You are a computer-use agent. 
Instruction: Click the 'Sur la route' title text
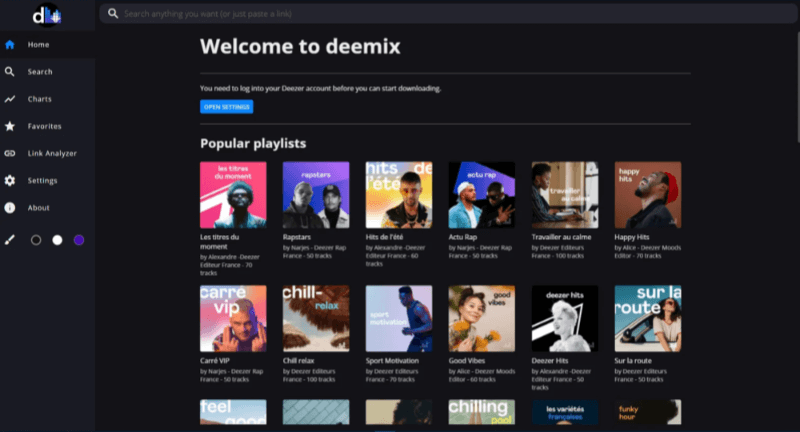pos(633,361)
